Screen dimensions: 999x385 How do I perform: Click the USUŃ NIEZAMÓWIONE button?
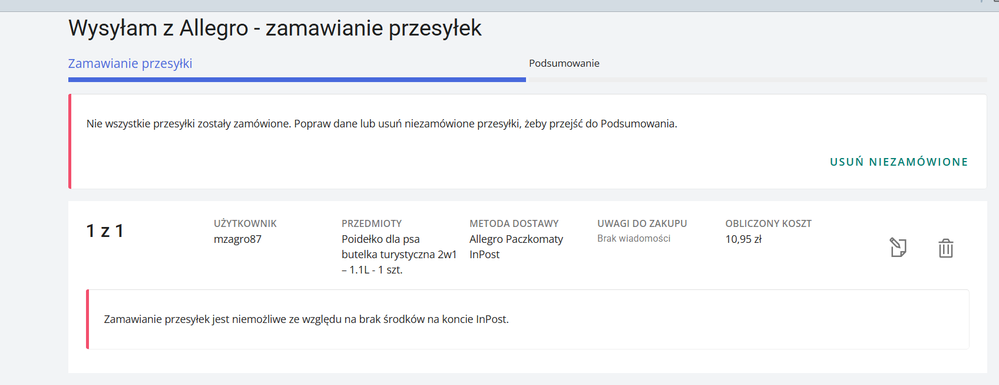tap(898, 162)
